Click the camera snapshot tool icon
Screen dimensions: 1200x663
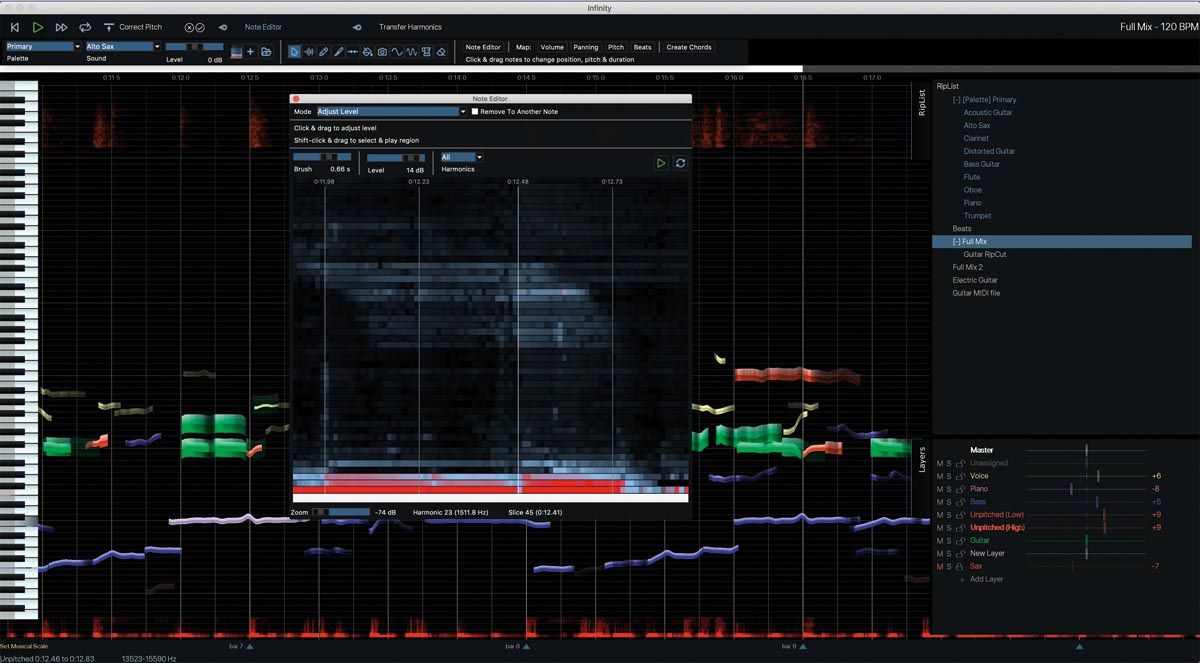(x=382, y=51)
